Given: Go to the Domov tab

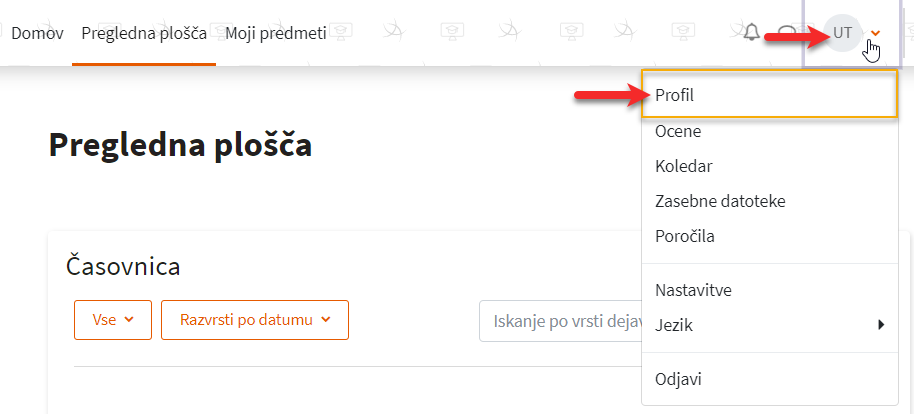Looking at the screenshot, I should point(37,33).
